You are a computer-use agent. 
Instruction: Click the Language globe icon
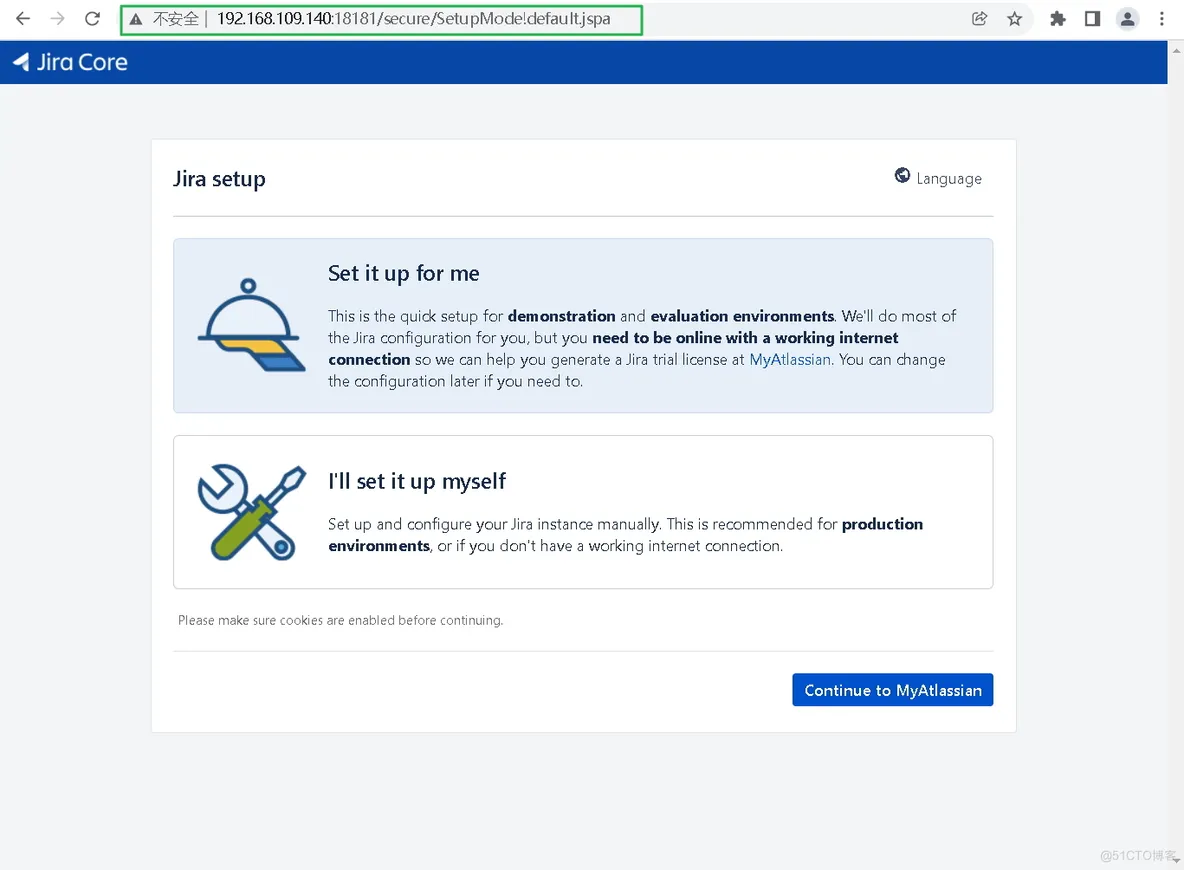pyautogui.click(x=902, y=176)
